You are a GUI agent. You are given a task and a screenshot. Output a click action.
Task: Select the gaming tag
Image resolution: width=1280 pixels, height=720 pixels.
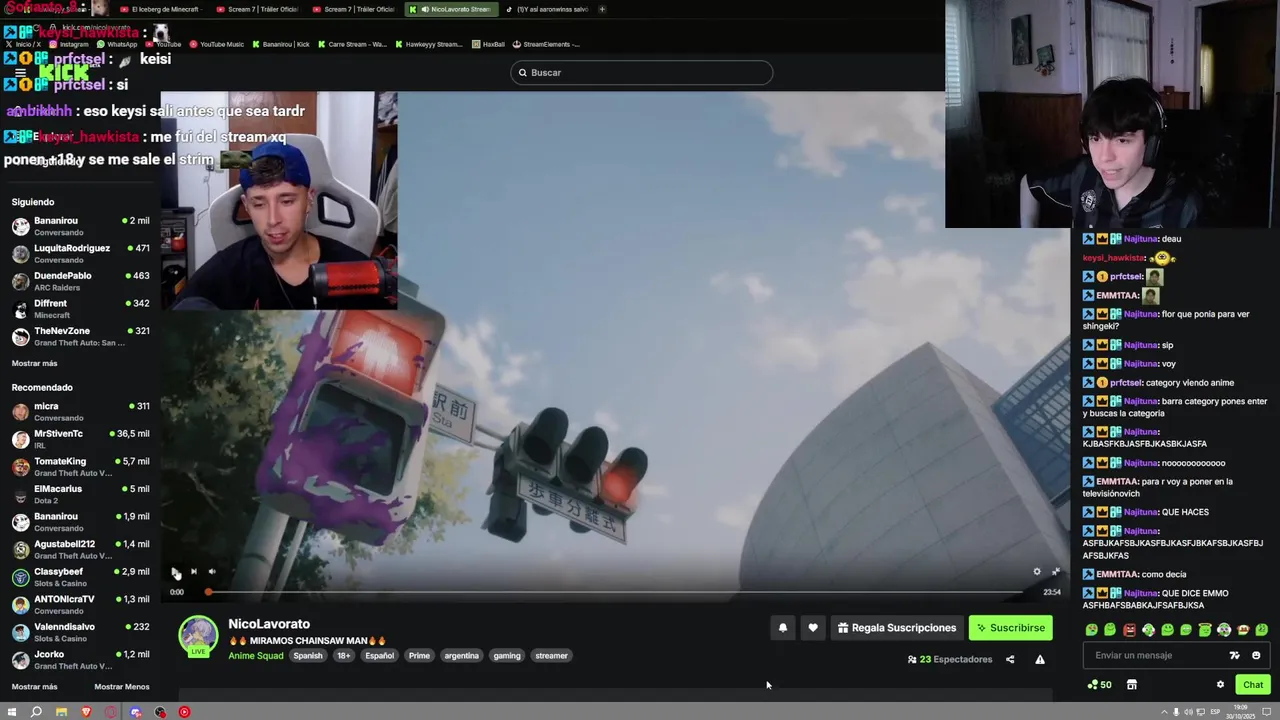click(507, 656)
